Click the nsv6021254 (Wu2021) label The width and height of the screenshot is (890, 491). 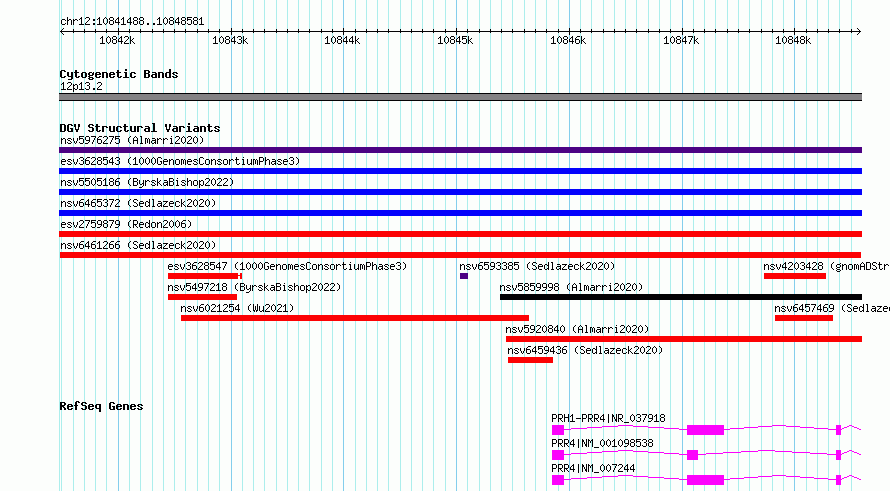pos(237,308)
